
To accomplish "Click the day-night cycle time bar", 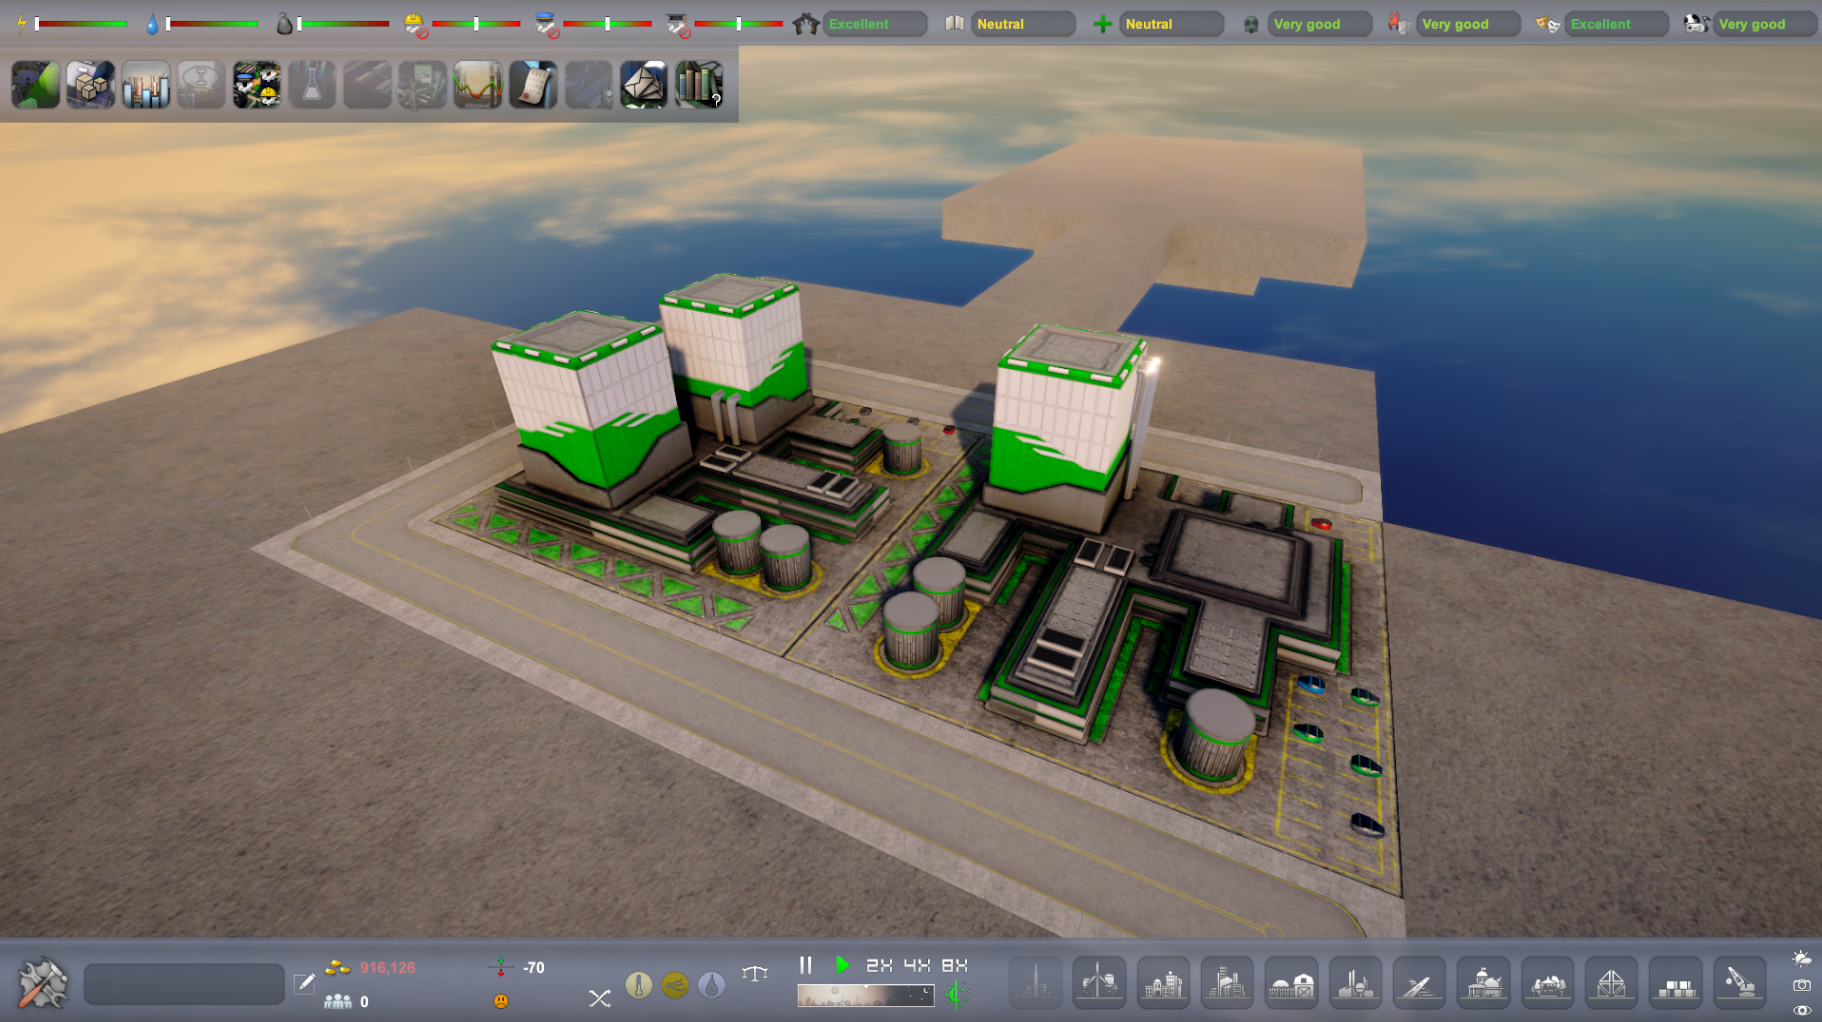I will 866,995.
